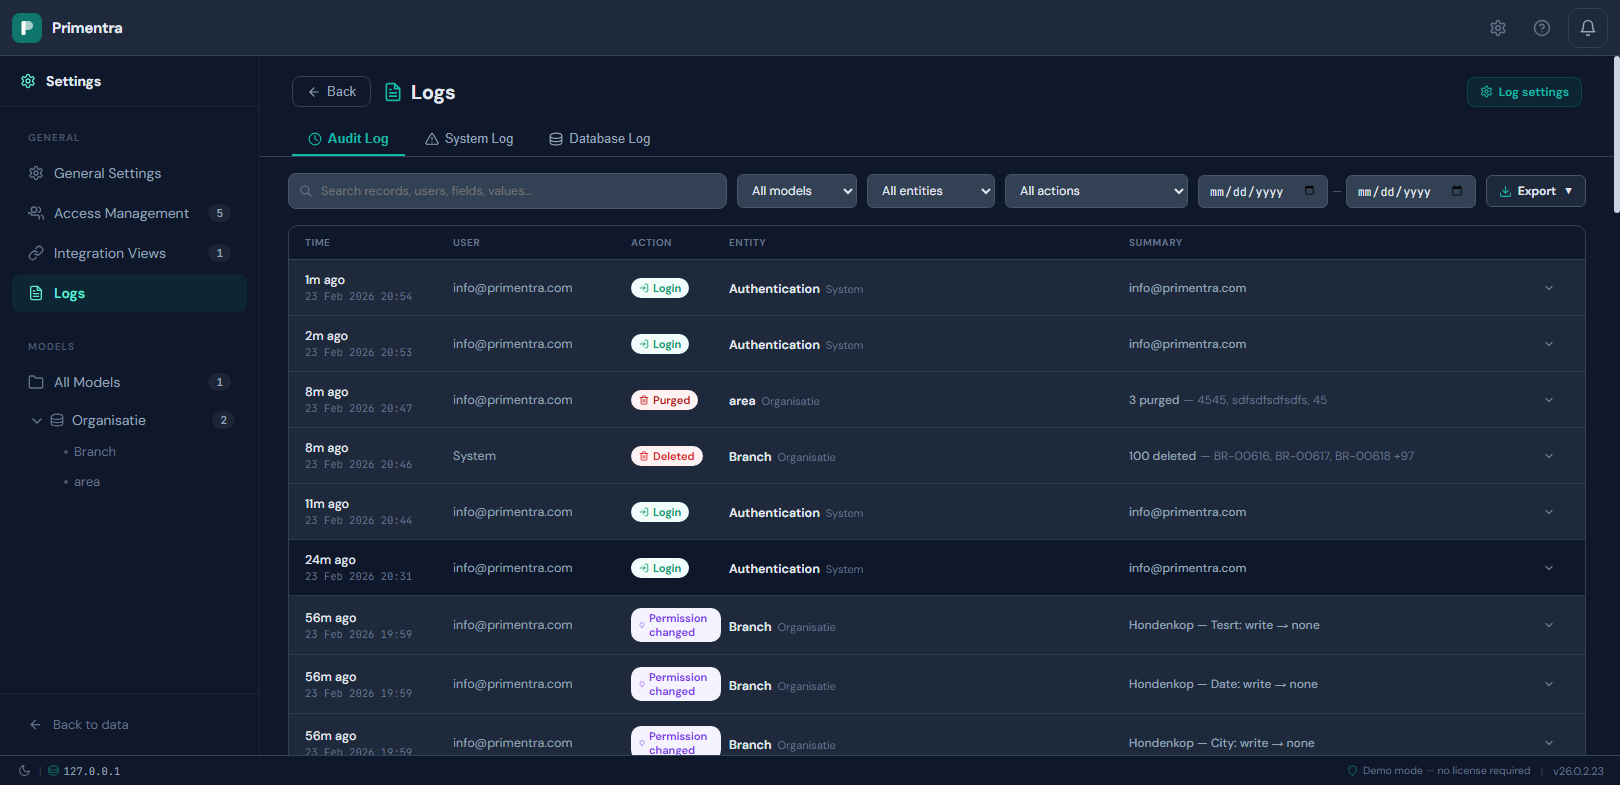Click search magnifier icon
This screenshot has height=785, width=1620.
click(x=305, y=191)
